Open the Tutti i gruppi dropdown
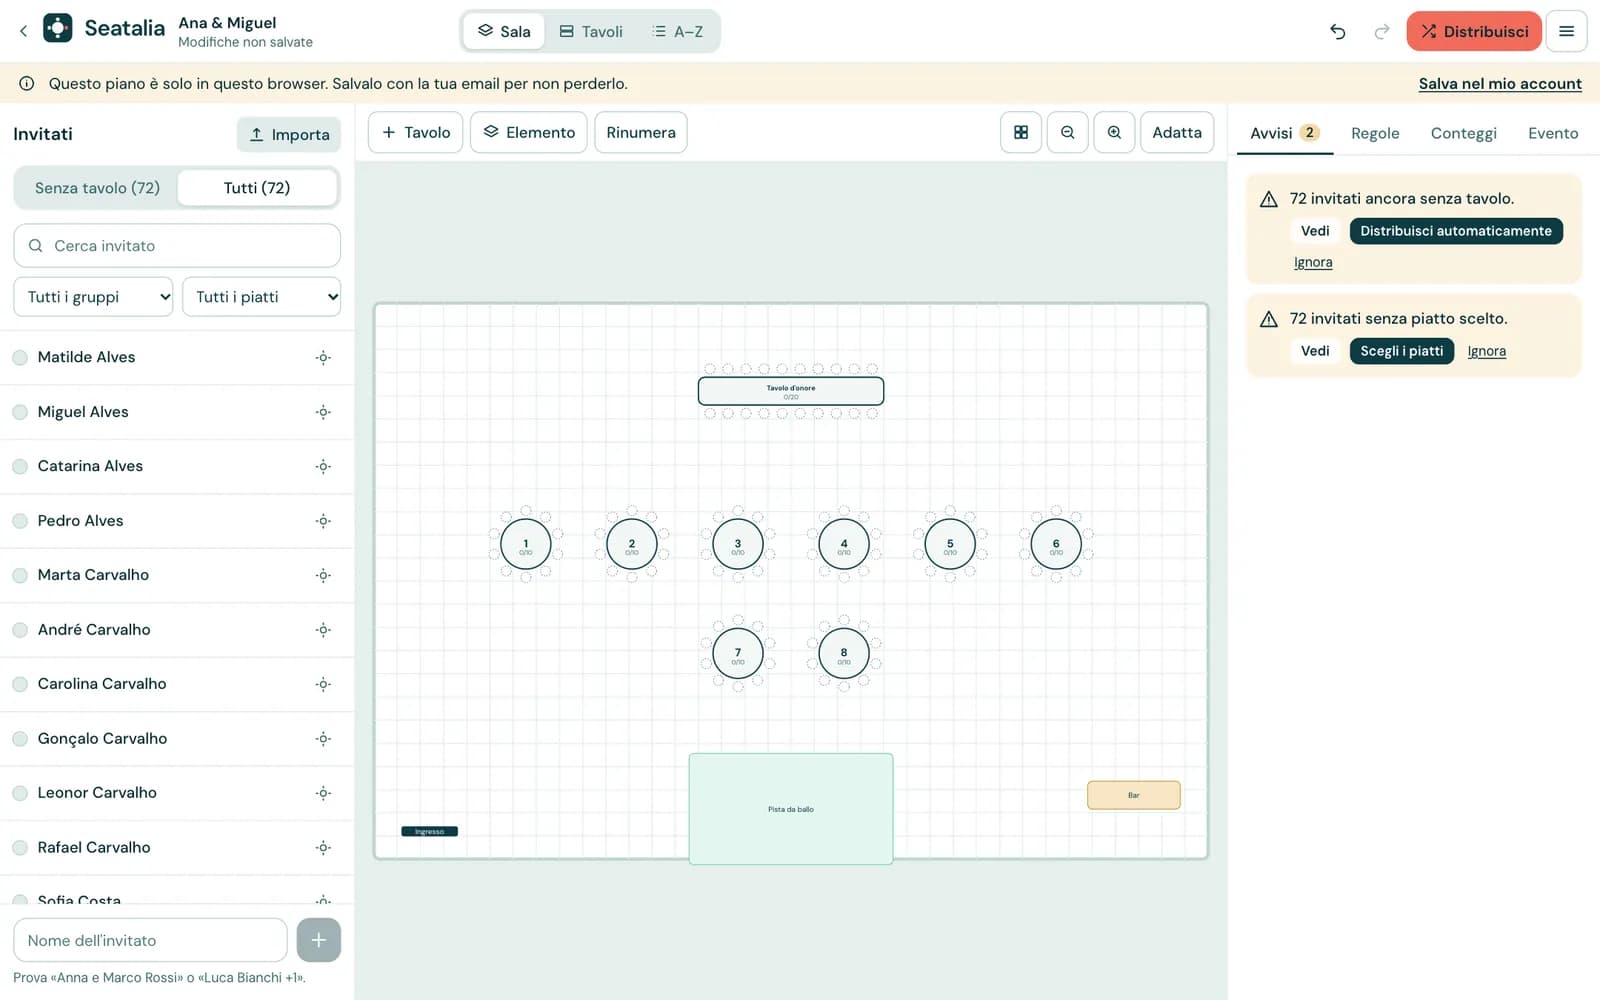 coord(93,297)
